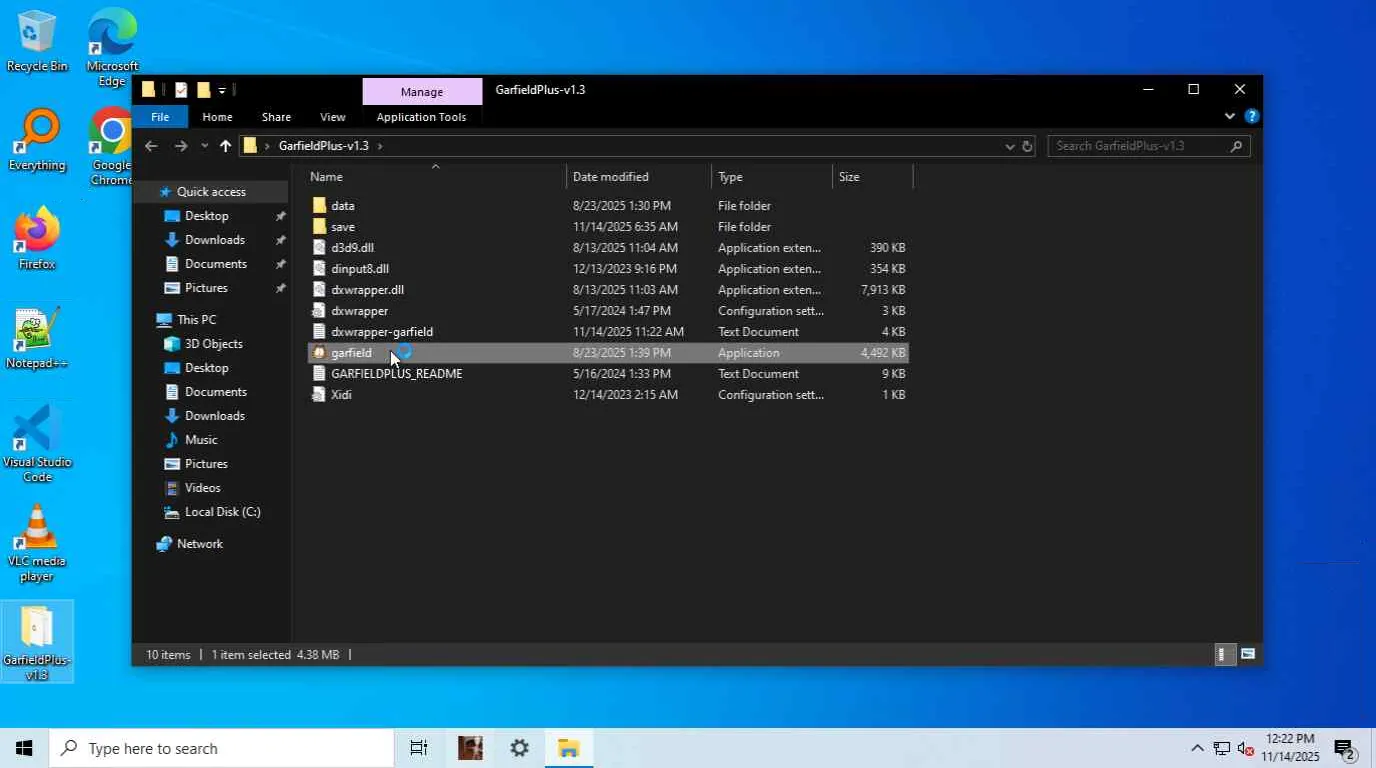Open the address bar previous locations dropdown
Screen dimensions: 1376x768
coord(1009,146)
